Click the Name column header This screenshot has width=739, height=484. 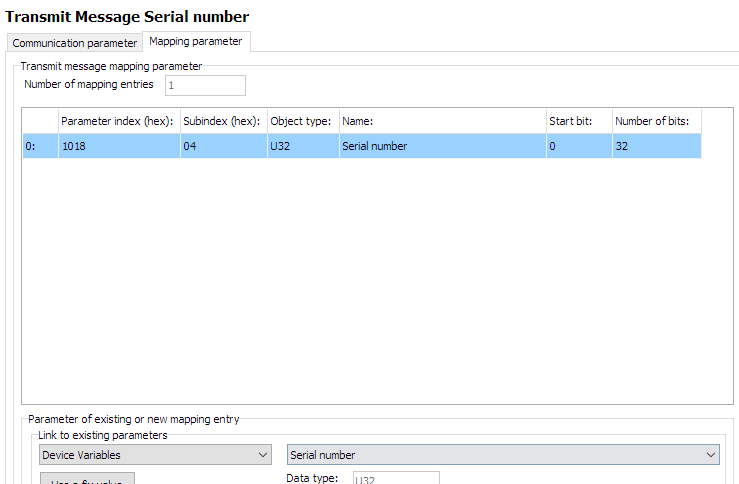click(441, 121)
